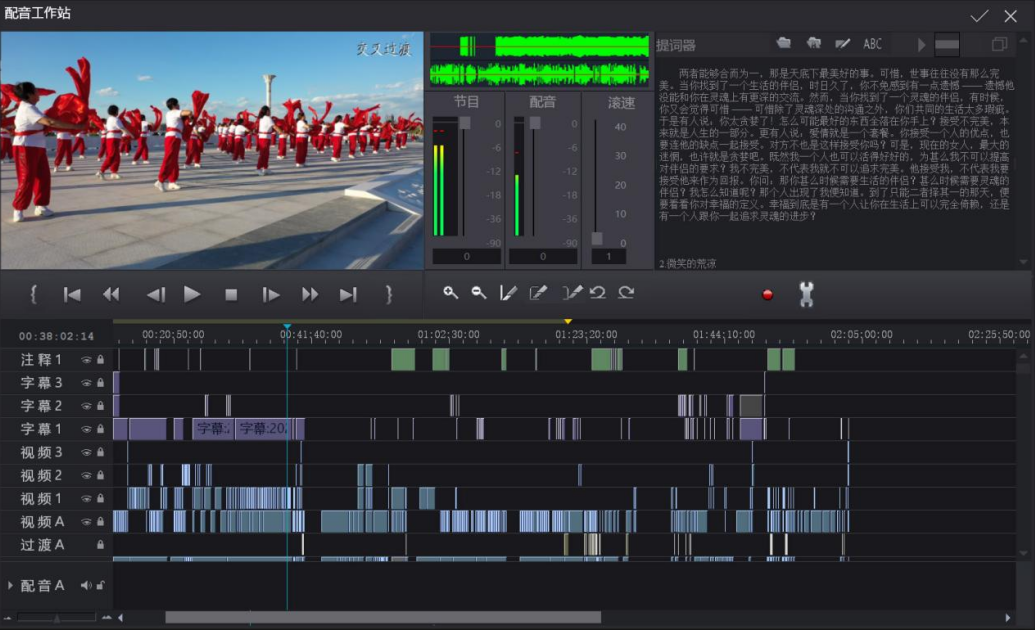The width and height of the screenshot is (1035, 630).
Task: Undo the last action with undo arrow
Action: (598, 293)
